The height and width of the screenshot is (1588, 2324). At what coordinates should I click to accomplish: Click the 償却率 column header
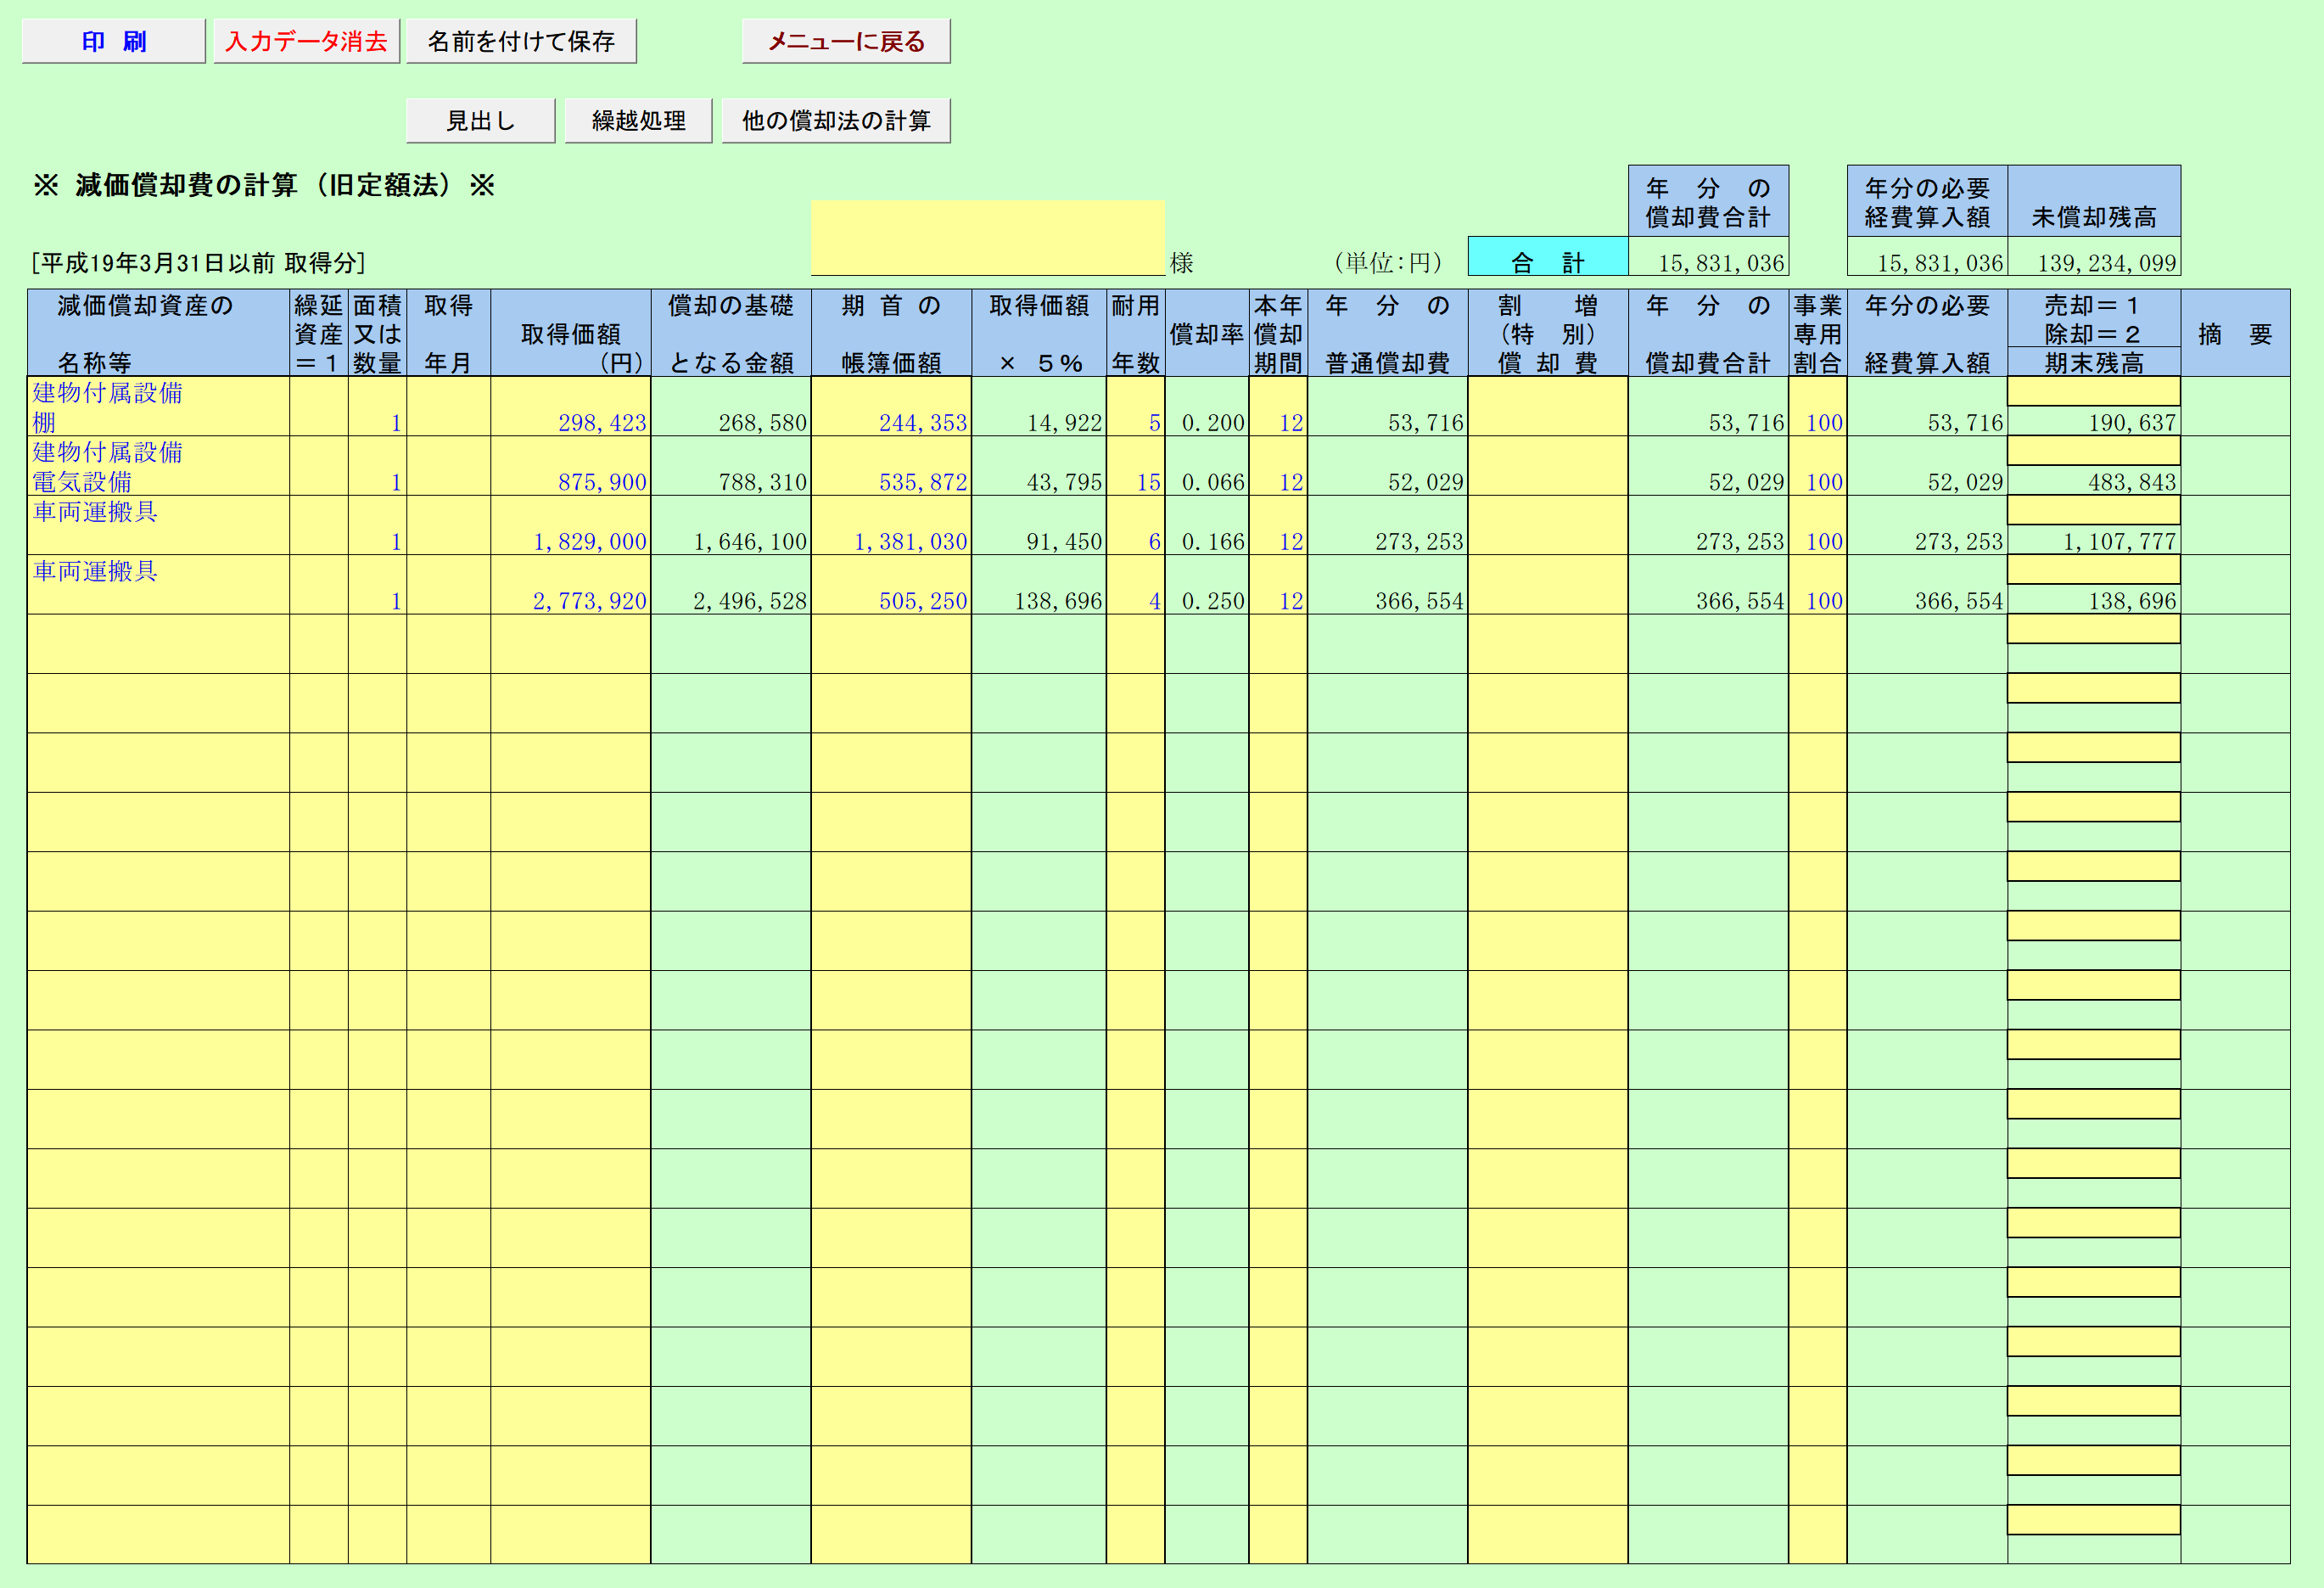point(1207,333)
